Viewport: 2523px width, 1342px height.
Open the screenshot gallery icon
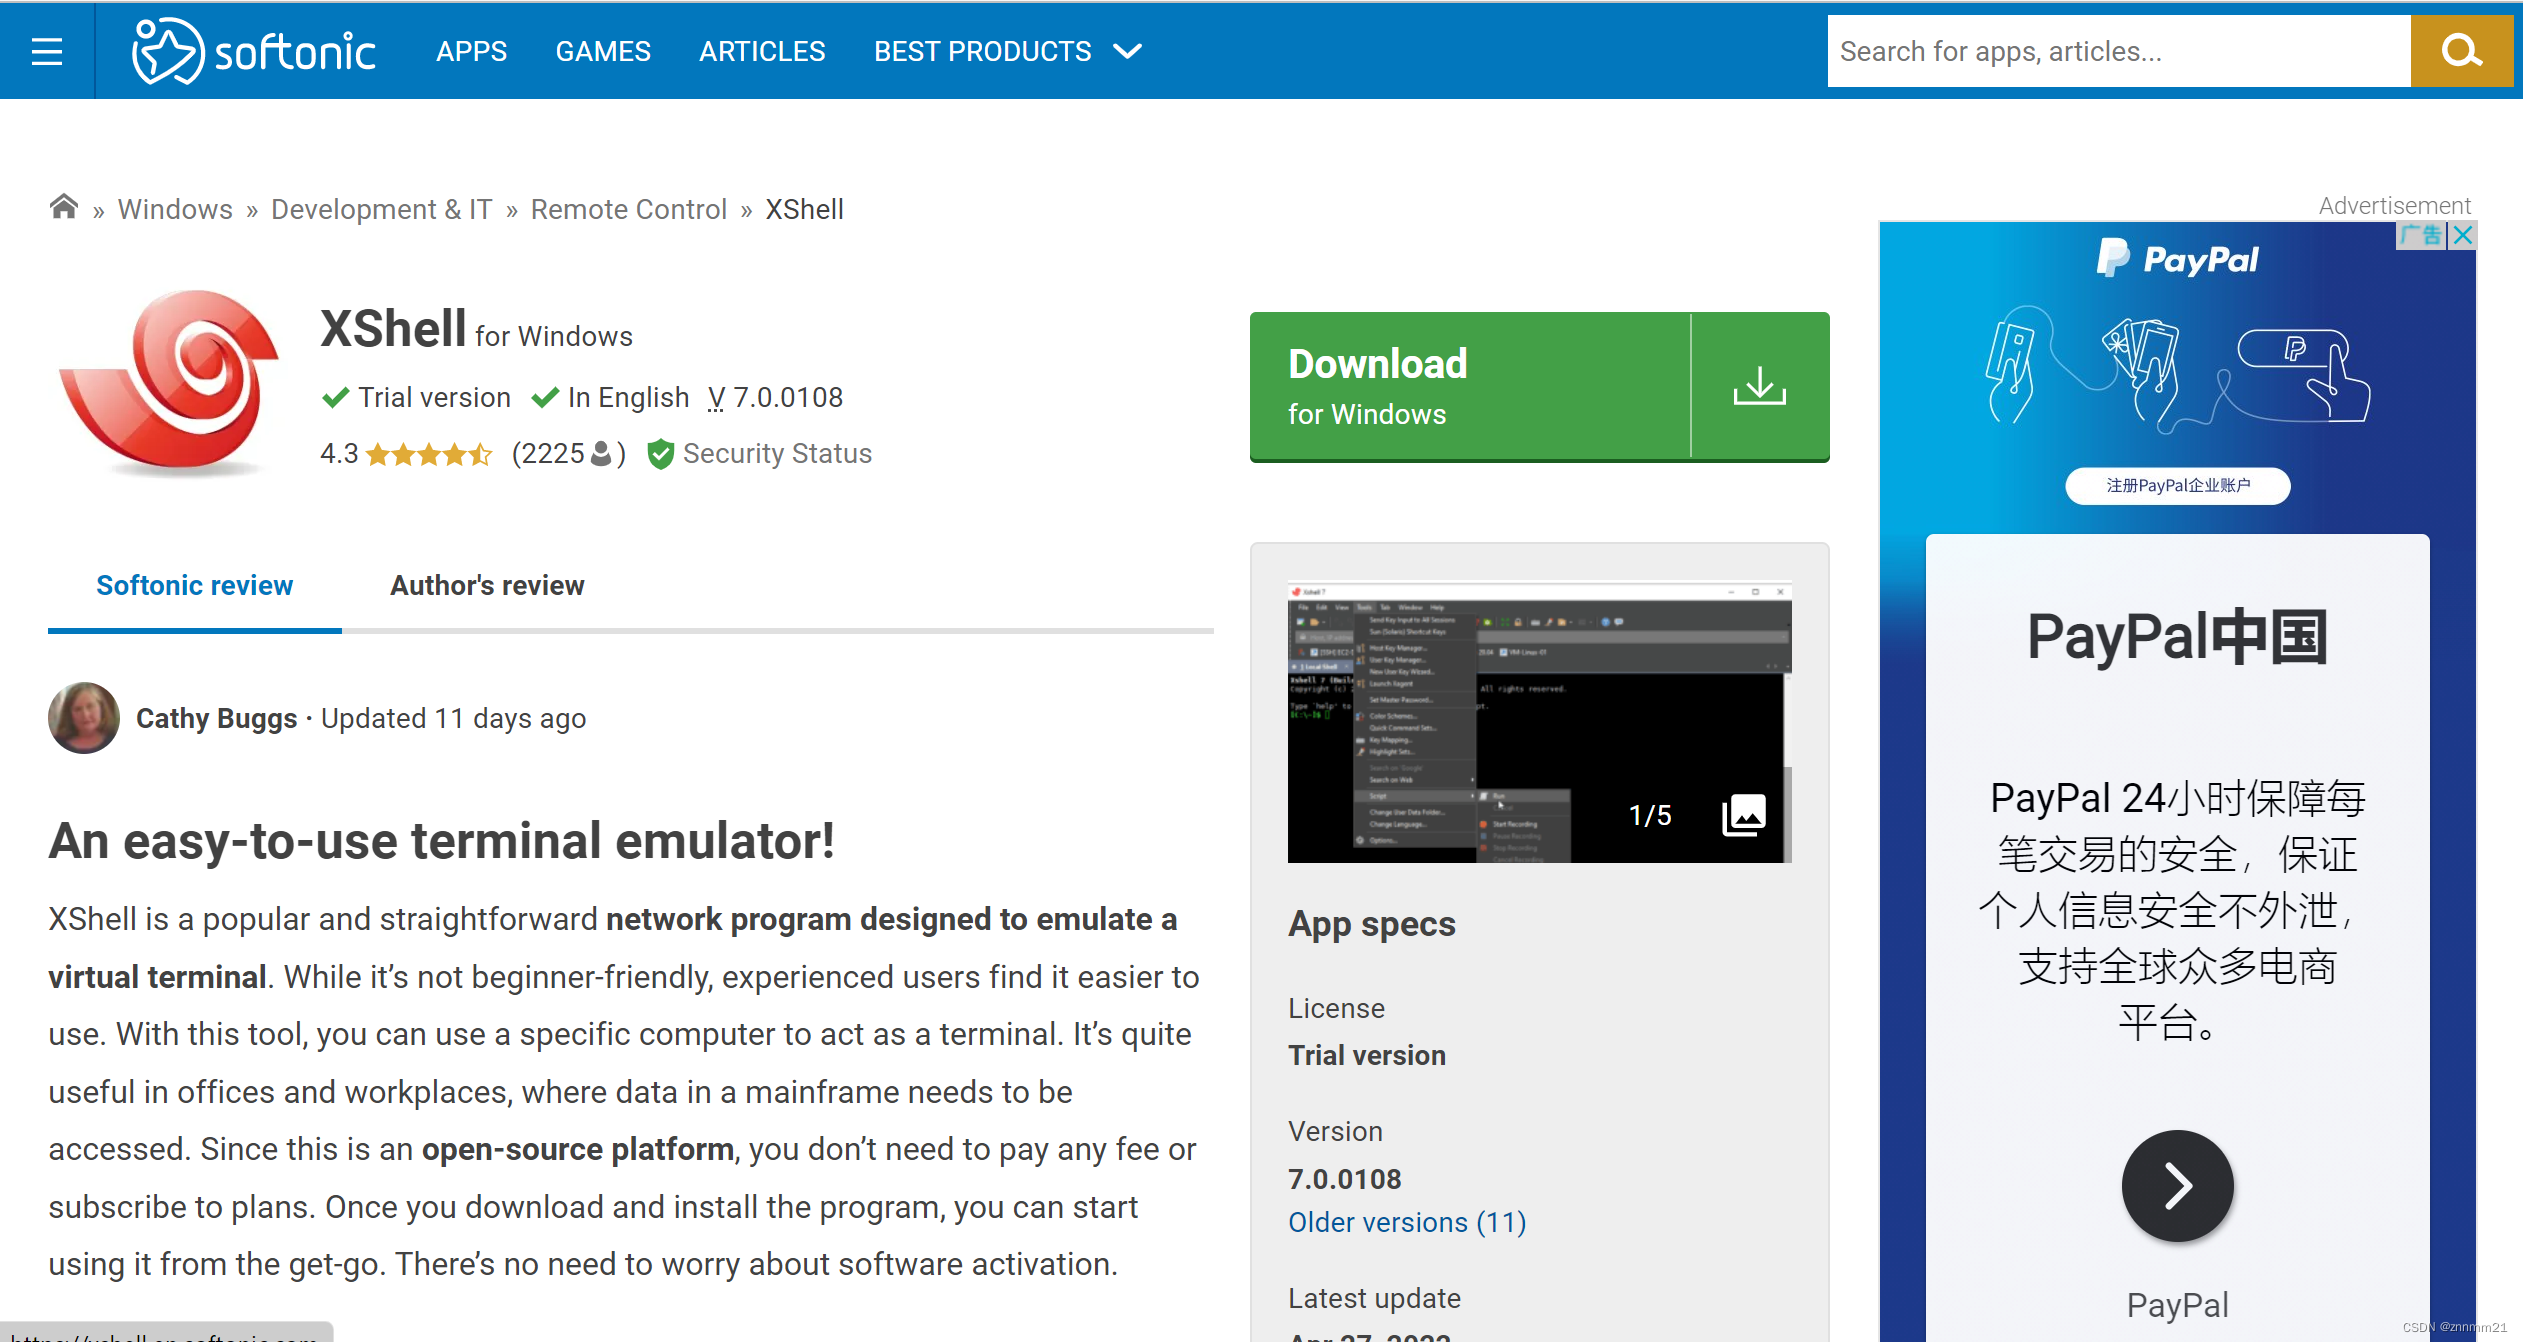(x=1743, y=815)
